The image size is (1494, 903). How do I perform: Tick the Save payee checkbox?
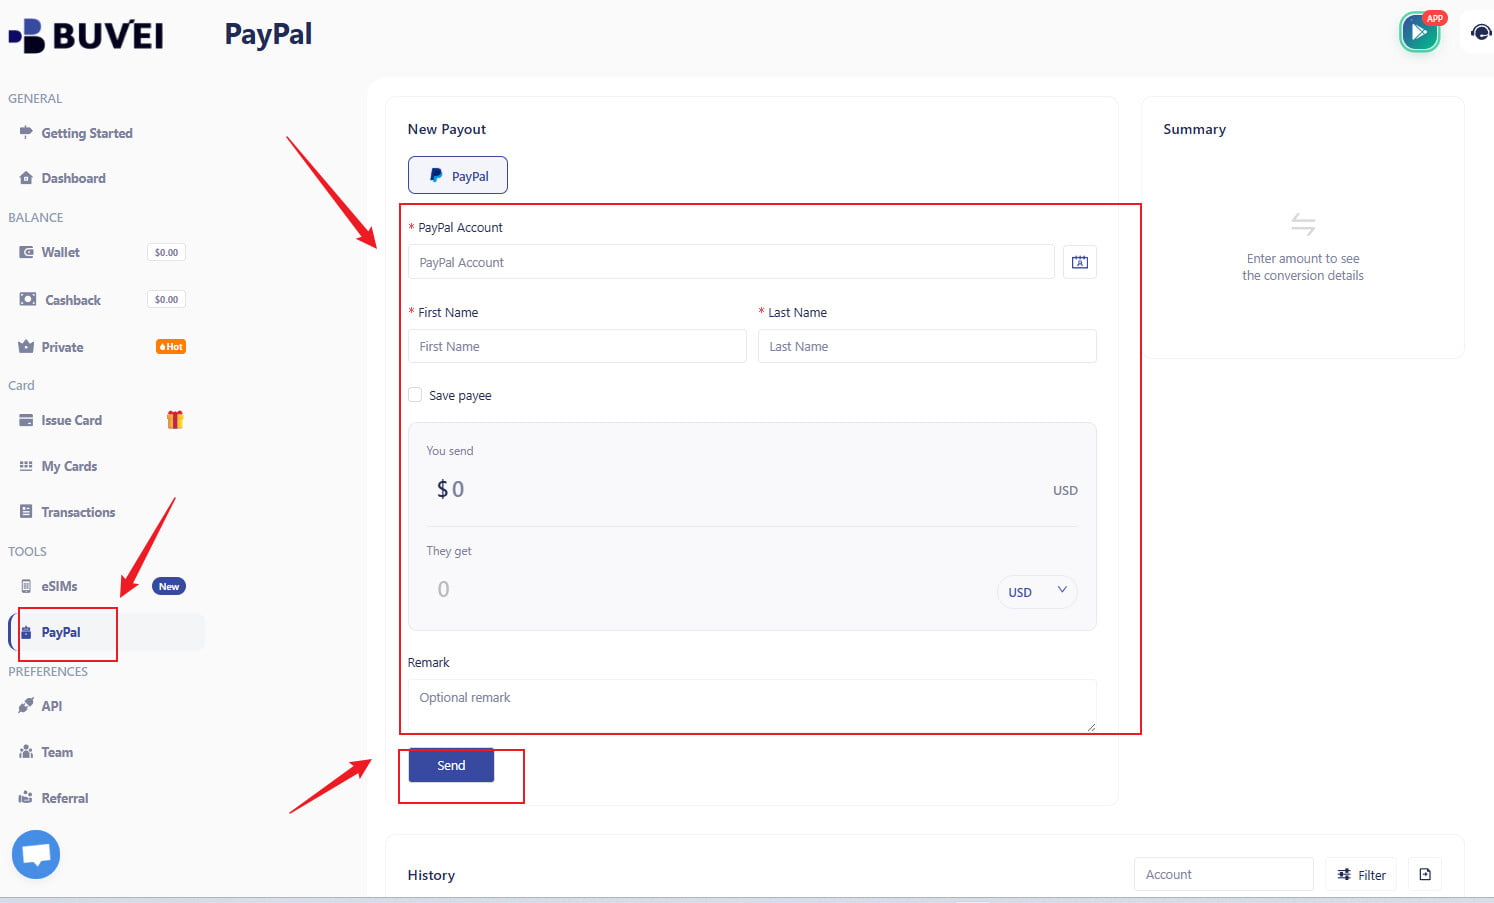[415, 395]
